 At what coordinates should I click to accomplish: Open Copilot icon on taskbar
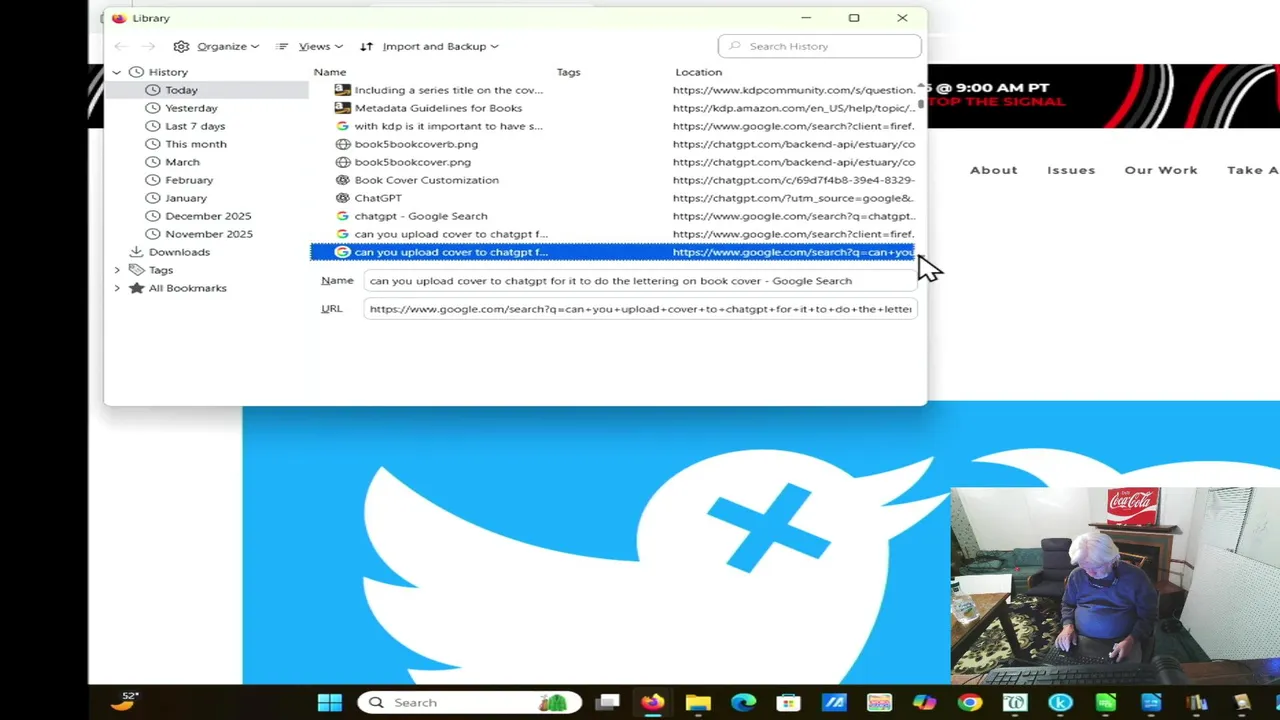tap(924, 702)
